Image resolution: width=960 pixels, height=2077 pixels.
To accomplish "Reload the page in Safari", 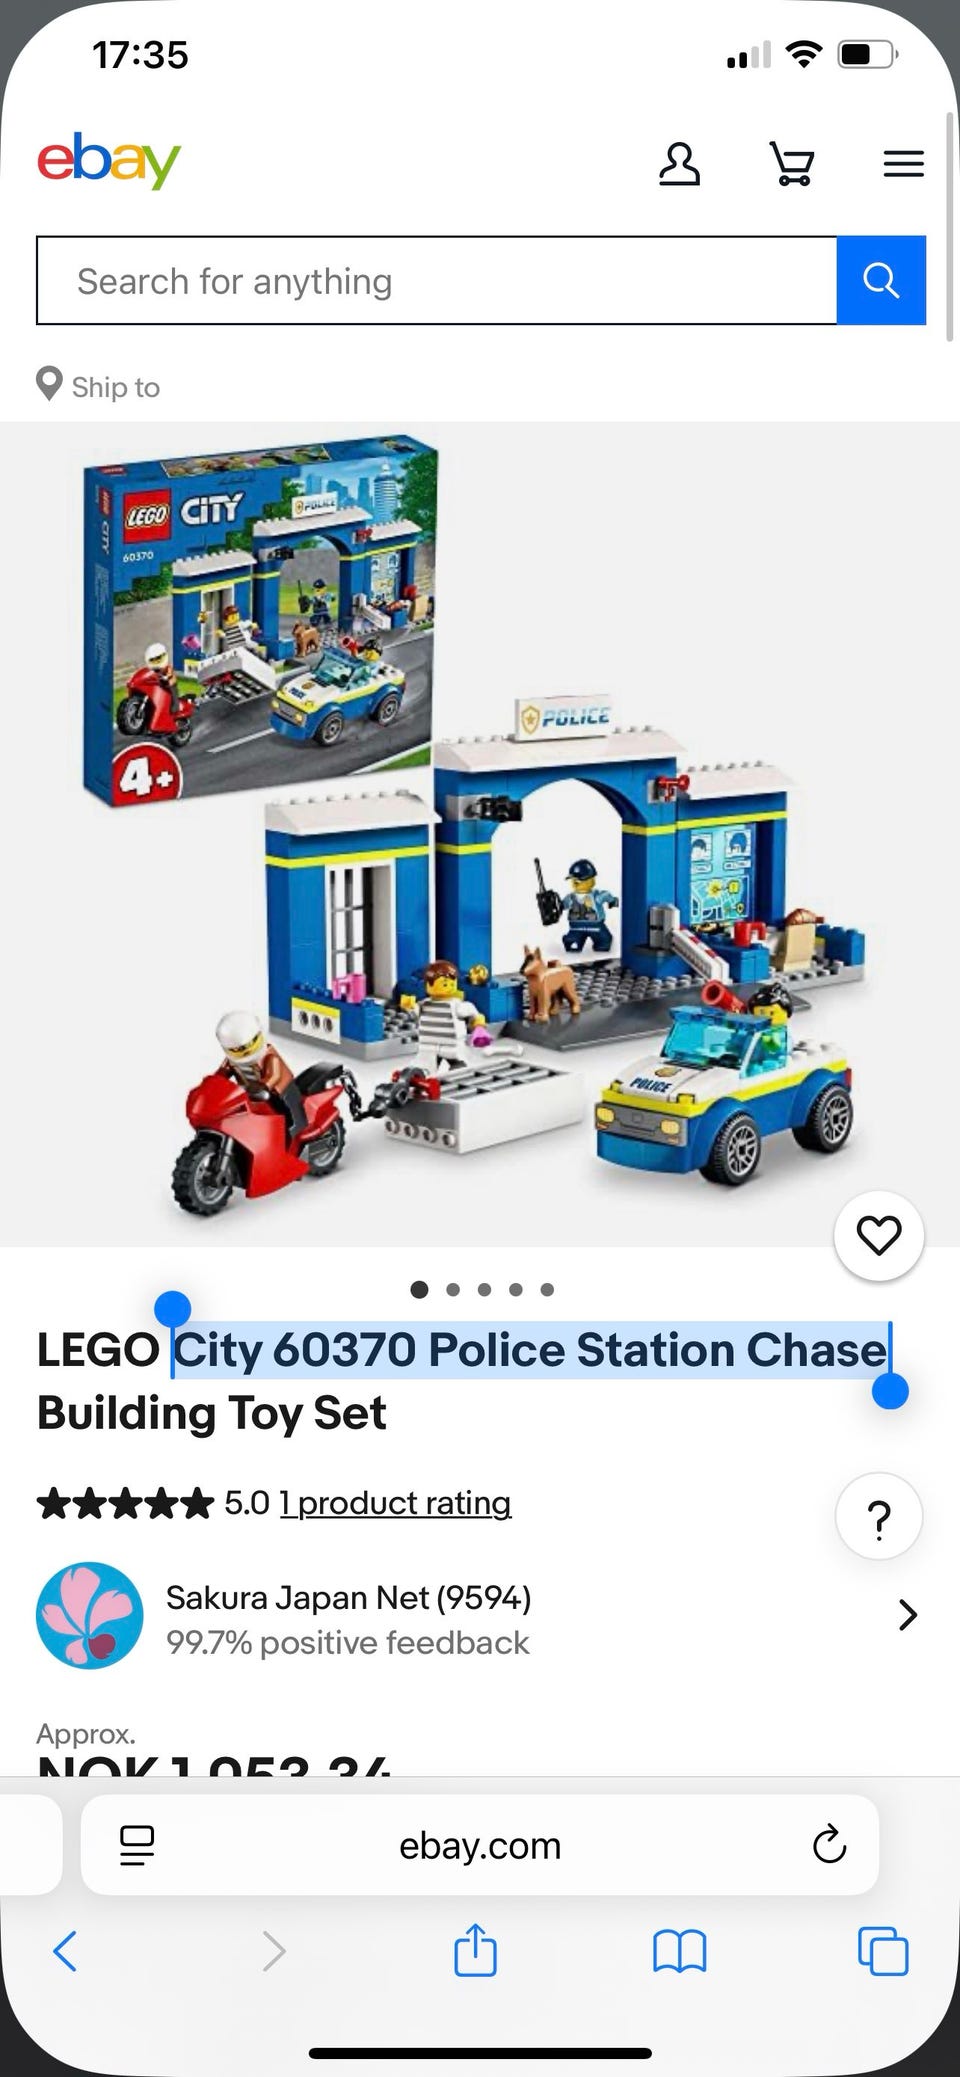I will 829,1845.
